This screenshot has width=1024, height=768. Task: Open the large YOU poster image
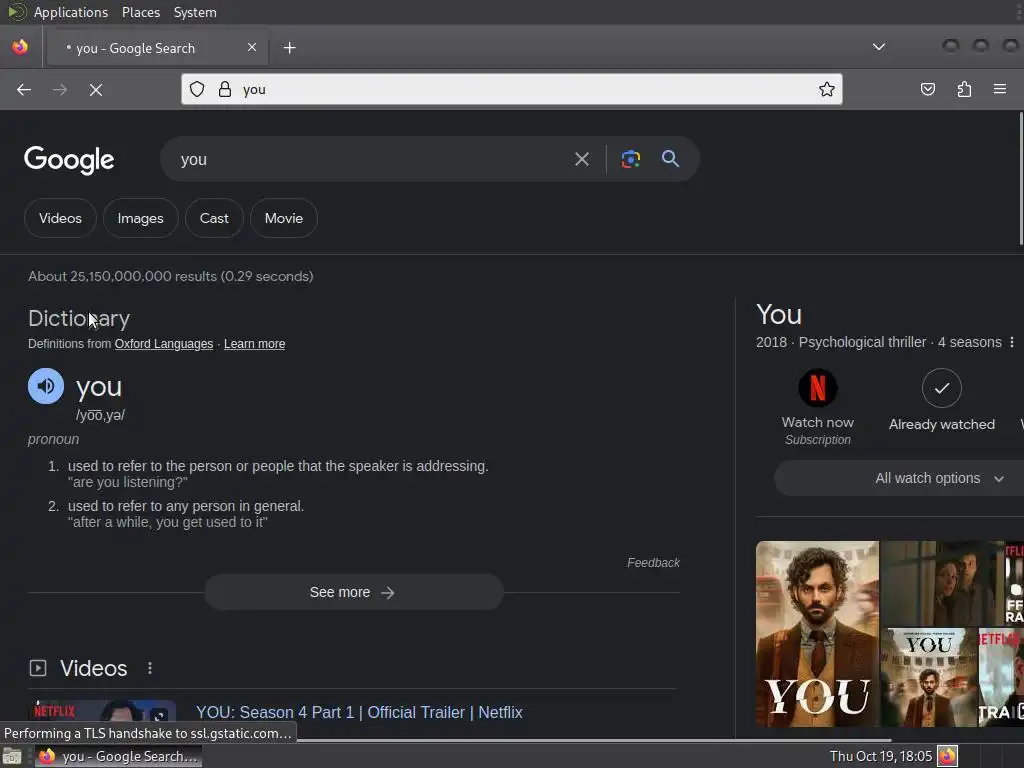(817, 633)
